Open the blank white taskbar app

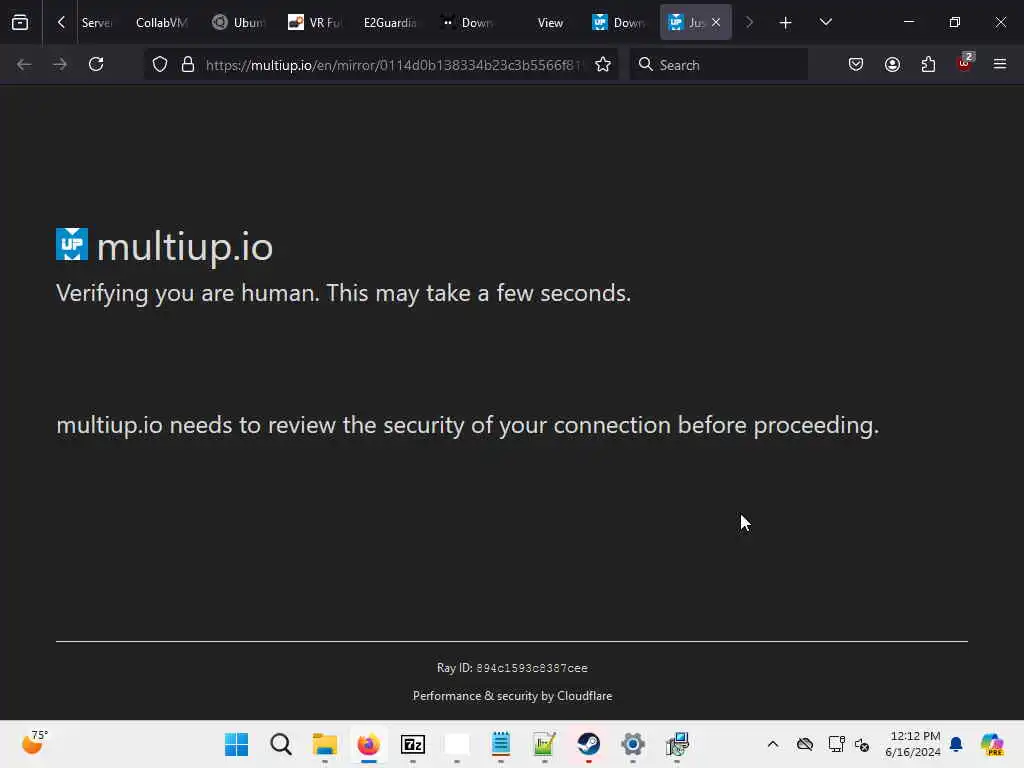click(x=457, y=744)
